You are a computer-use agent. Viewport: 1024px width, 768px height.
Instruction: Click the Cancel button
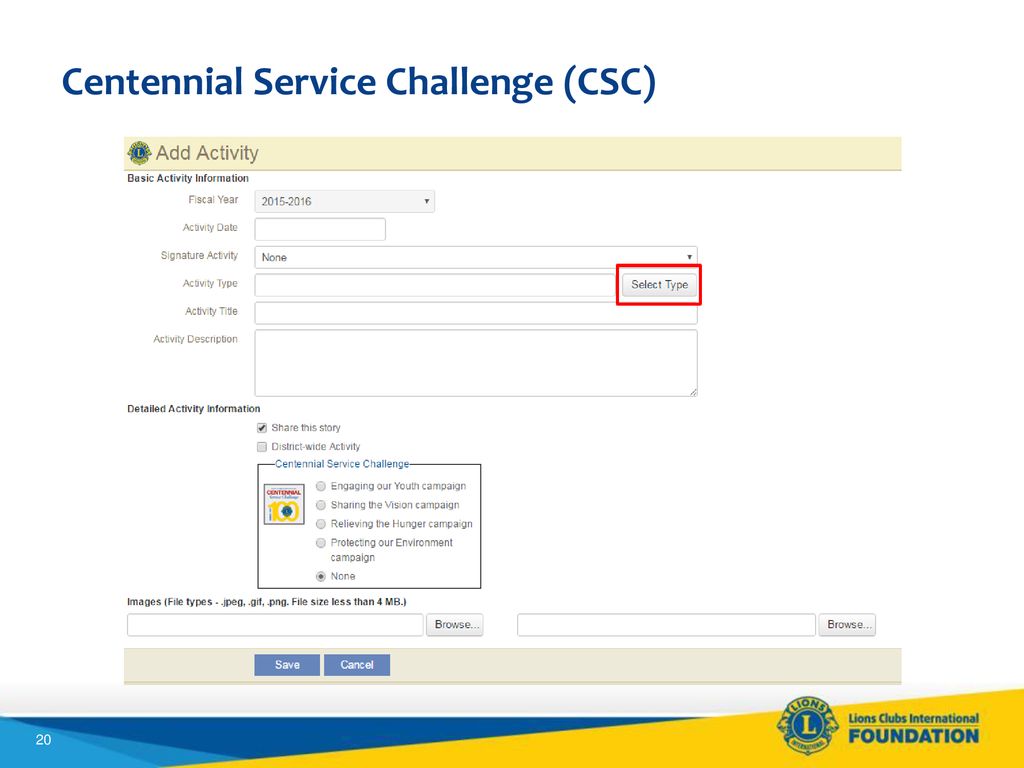(357, 665)
